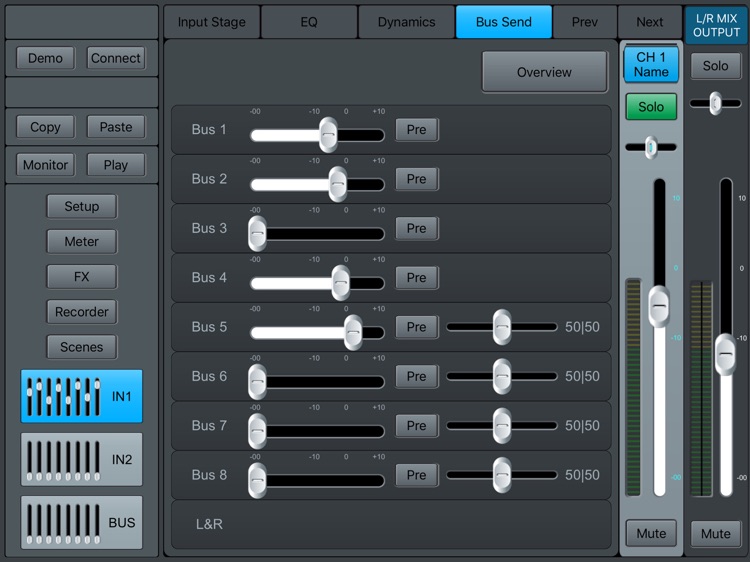
Task: Toggle Solo on L/R Mix Output
Action: click(716, 66)
